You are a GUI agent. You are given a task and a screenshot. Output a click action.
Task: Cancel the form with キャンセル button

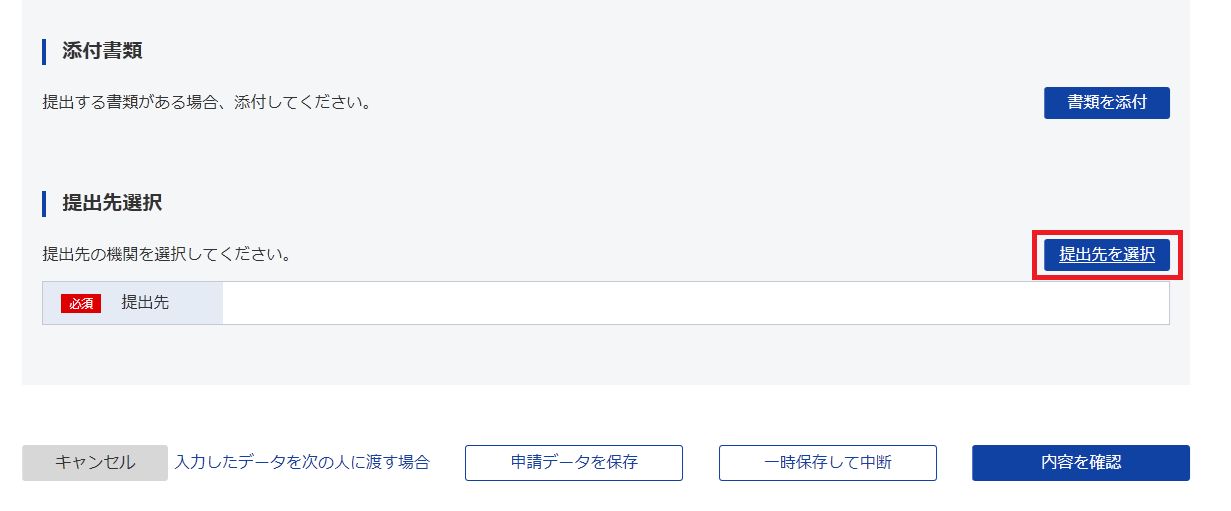(95, 463)
